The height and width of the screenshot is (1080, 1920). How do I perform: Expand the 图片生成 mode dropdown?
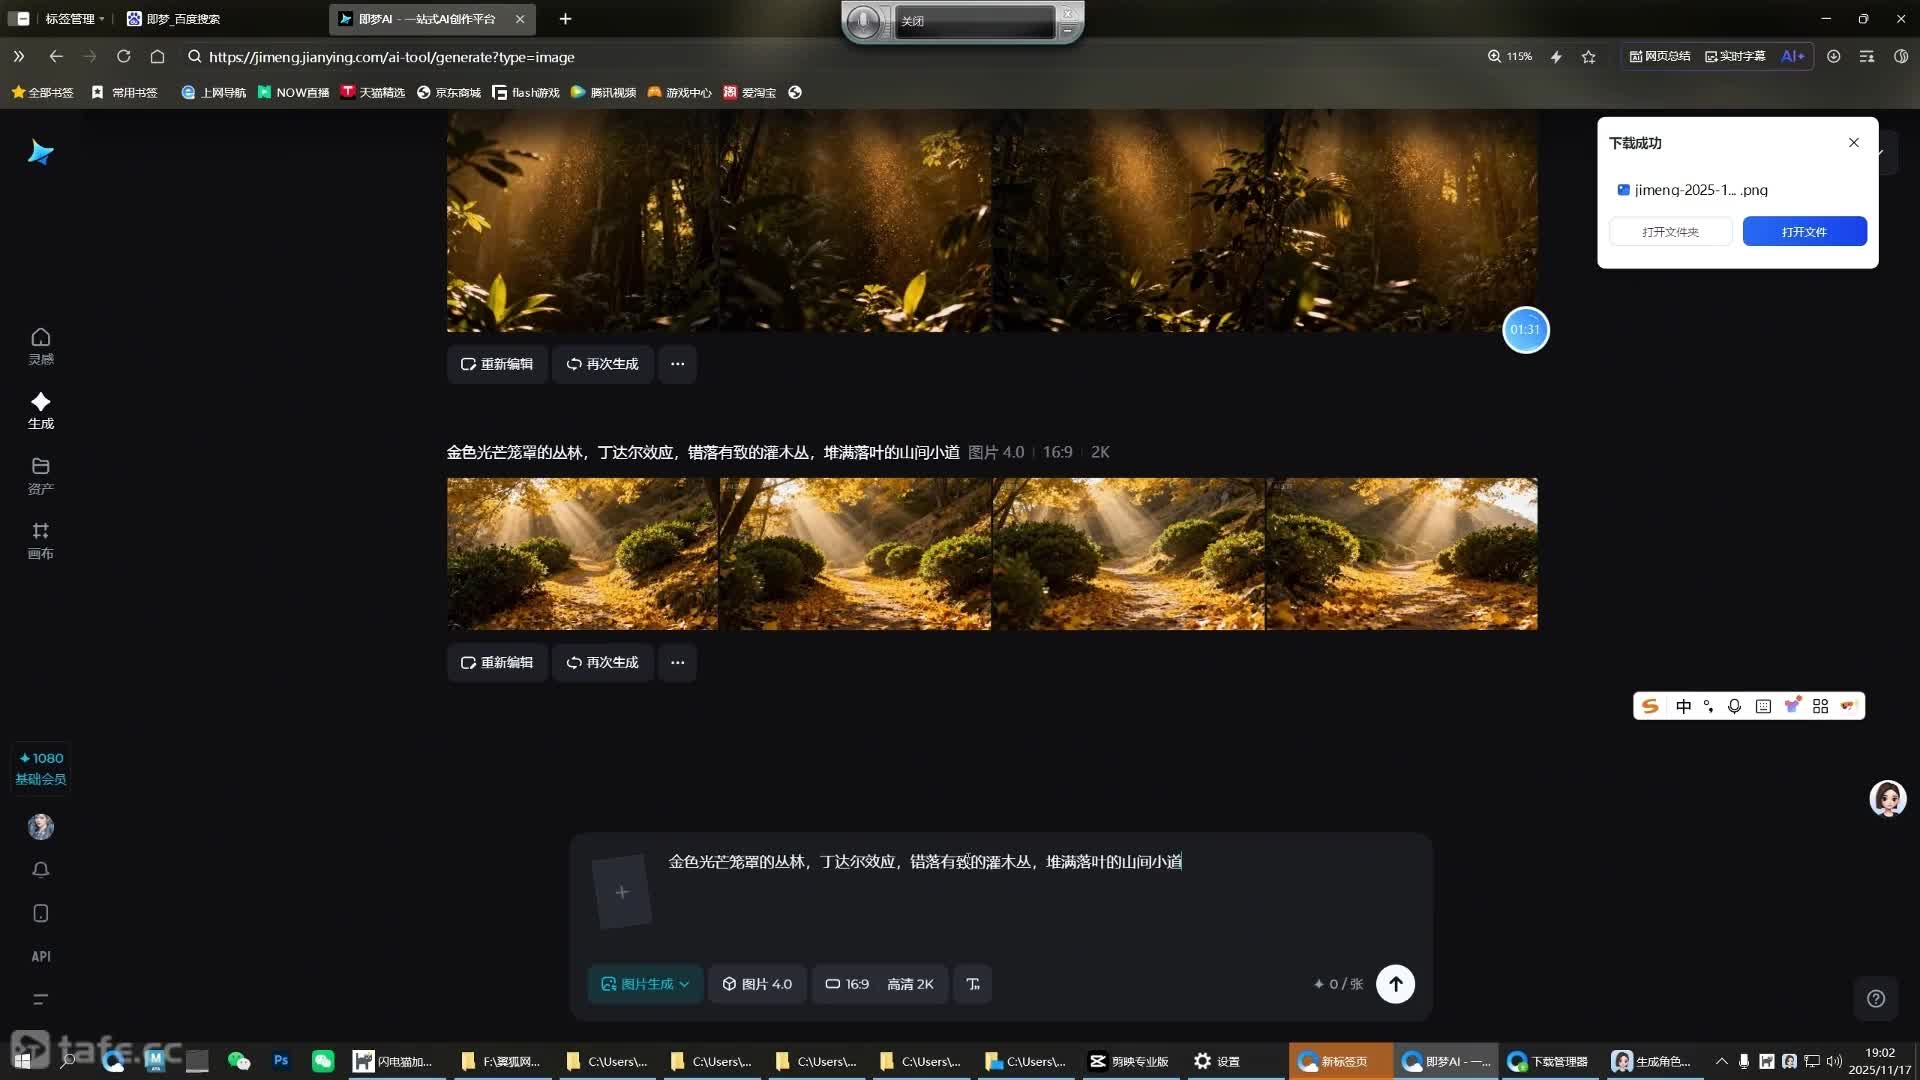tap(645, 984)
